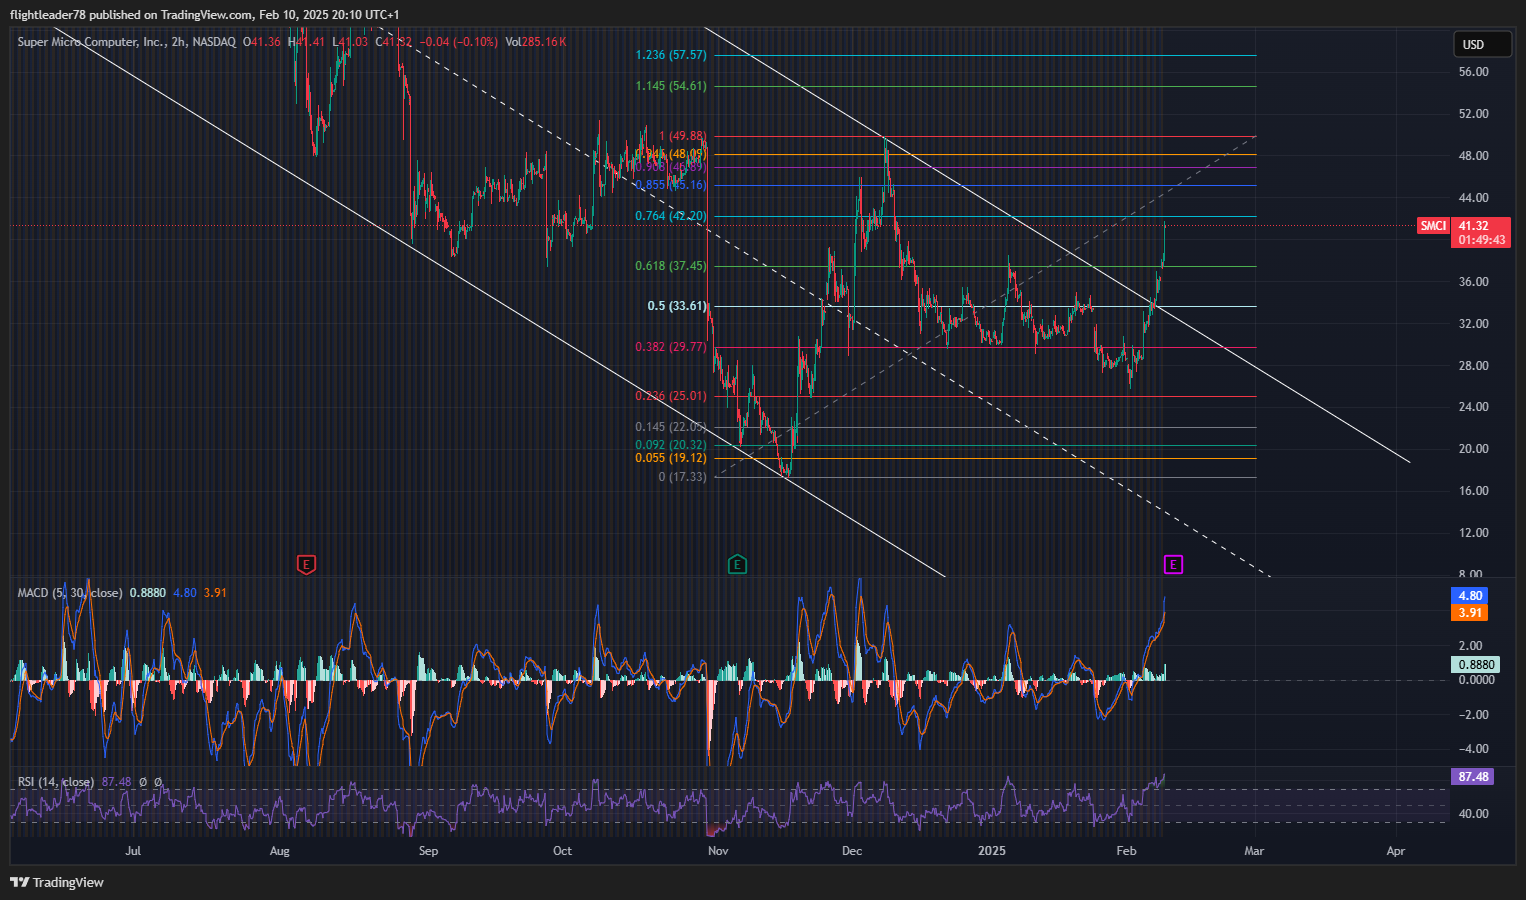Click the Sep label on the time axis
The width and height of the screenshot is (1526, 900).
428,852
